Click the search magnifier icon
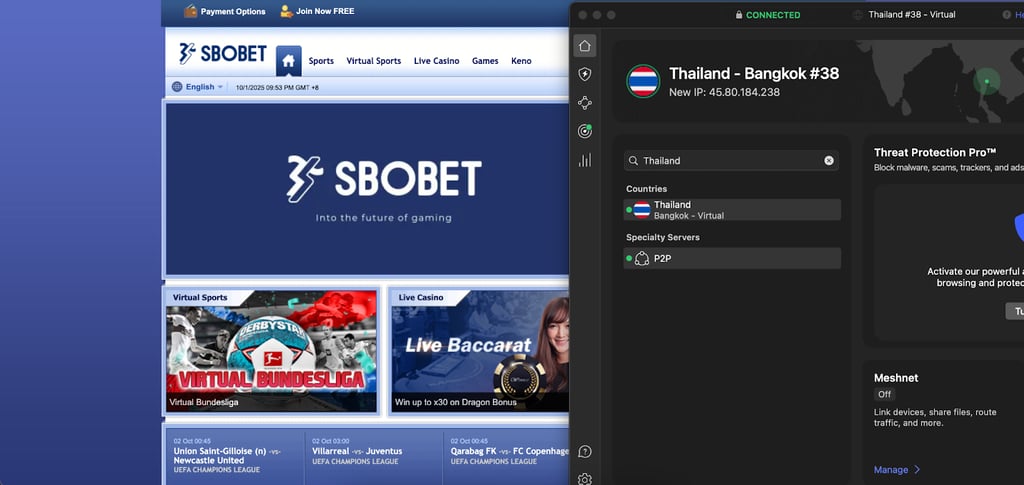The image size is (1024, 485). point(633,161)
